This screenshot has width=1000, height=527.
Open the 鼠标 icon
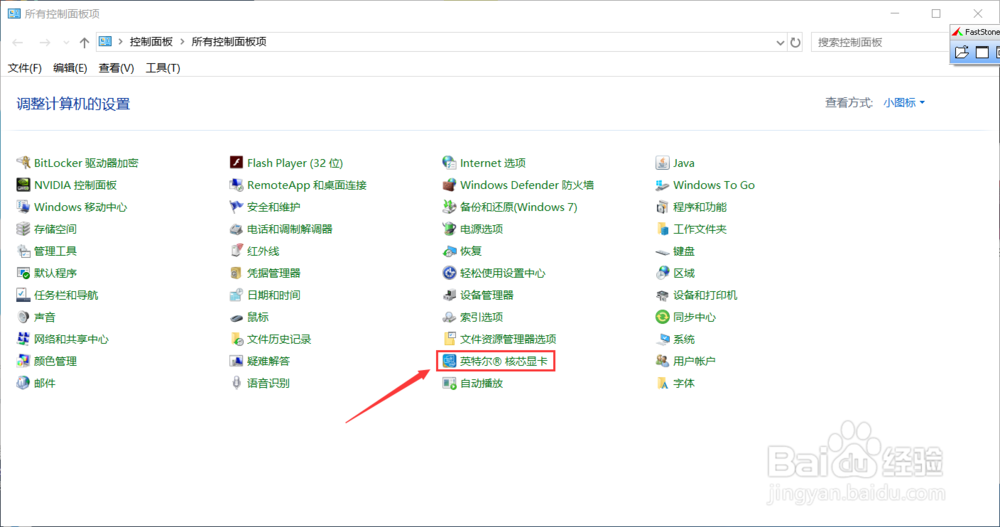(x=237, y=317)
